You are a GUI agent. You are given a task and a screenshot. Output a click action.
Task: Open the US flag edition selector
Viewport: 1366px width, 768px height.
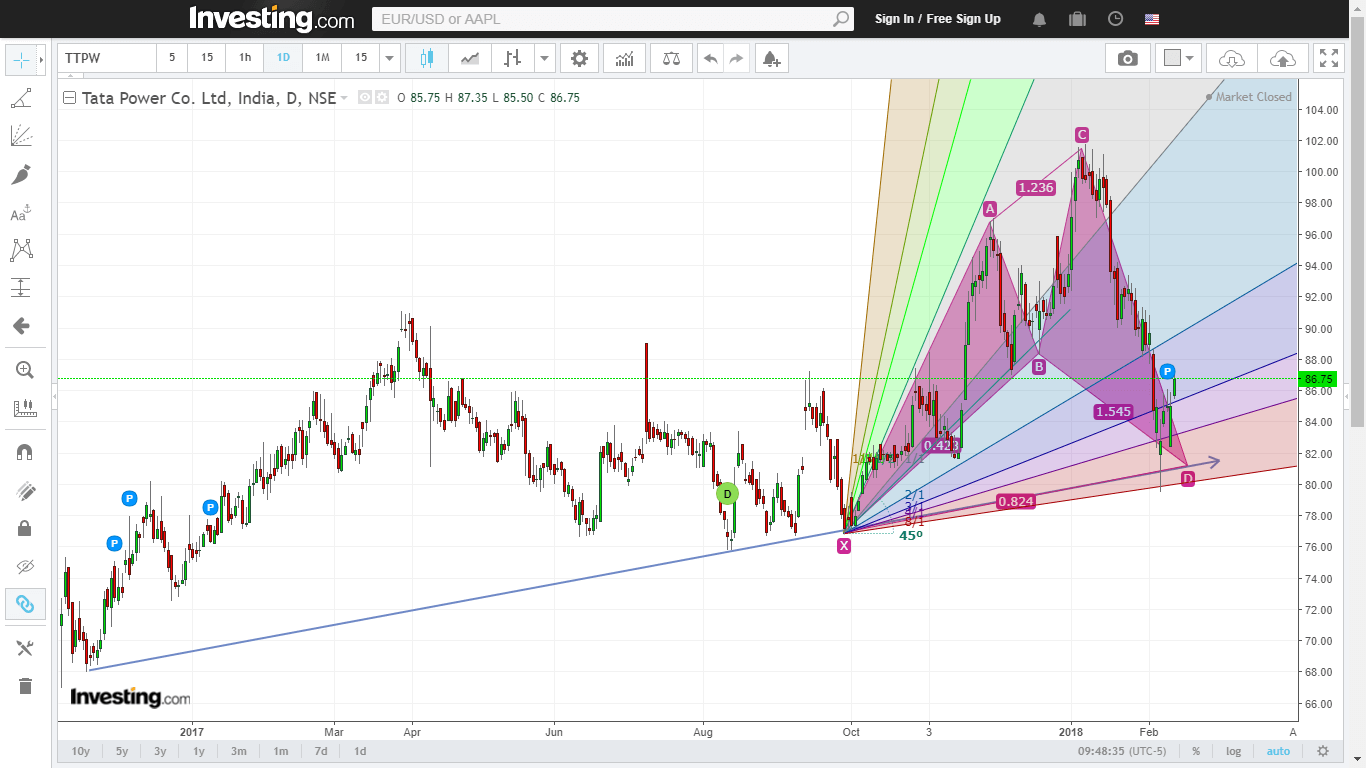pyautogui.click(x=1152, y=19)
